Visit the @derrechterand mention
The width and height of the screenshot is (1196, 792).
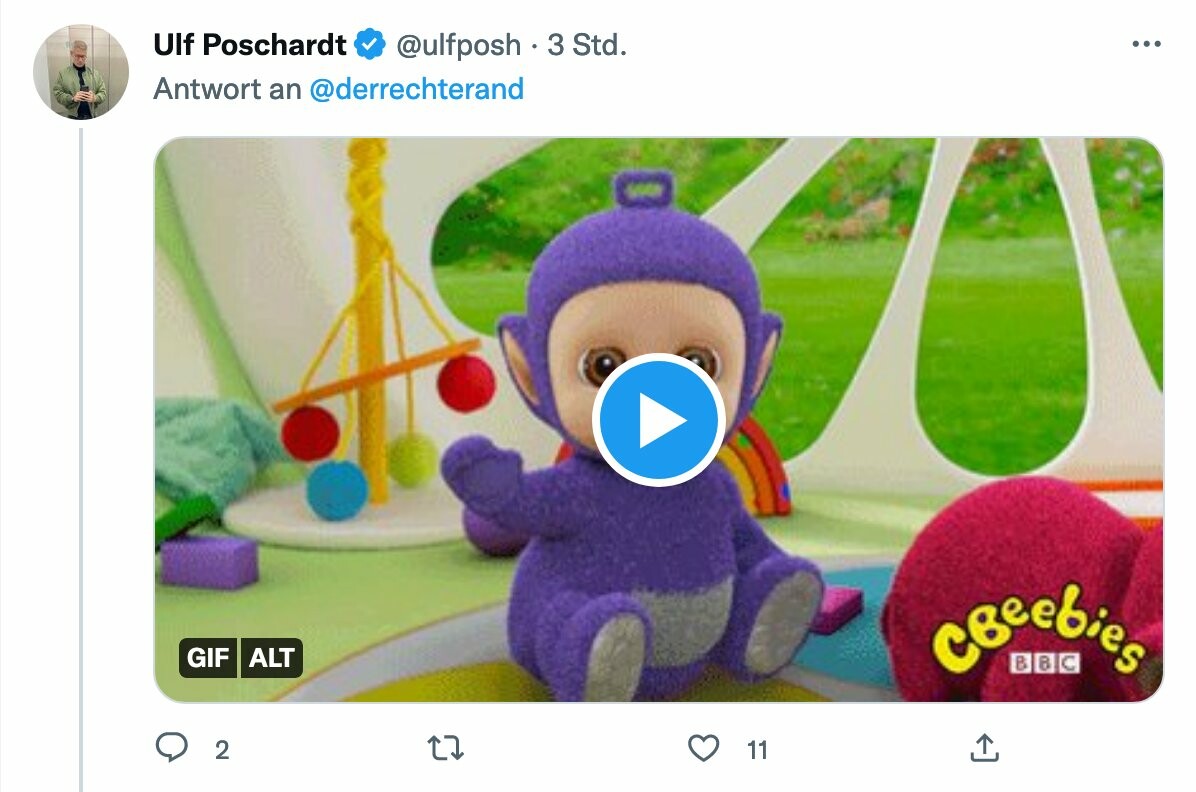416,89
